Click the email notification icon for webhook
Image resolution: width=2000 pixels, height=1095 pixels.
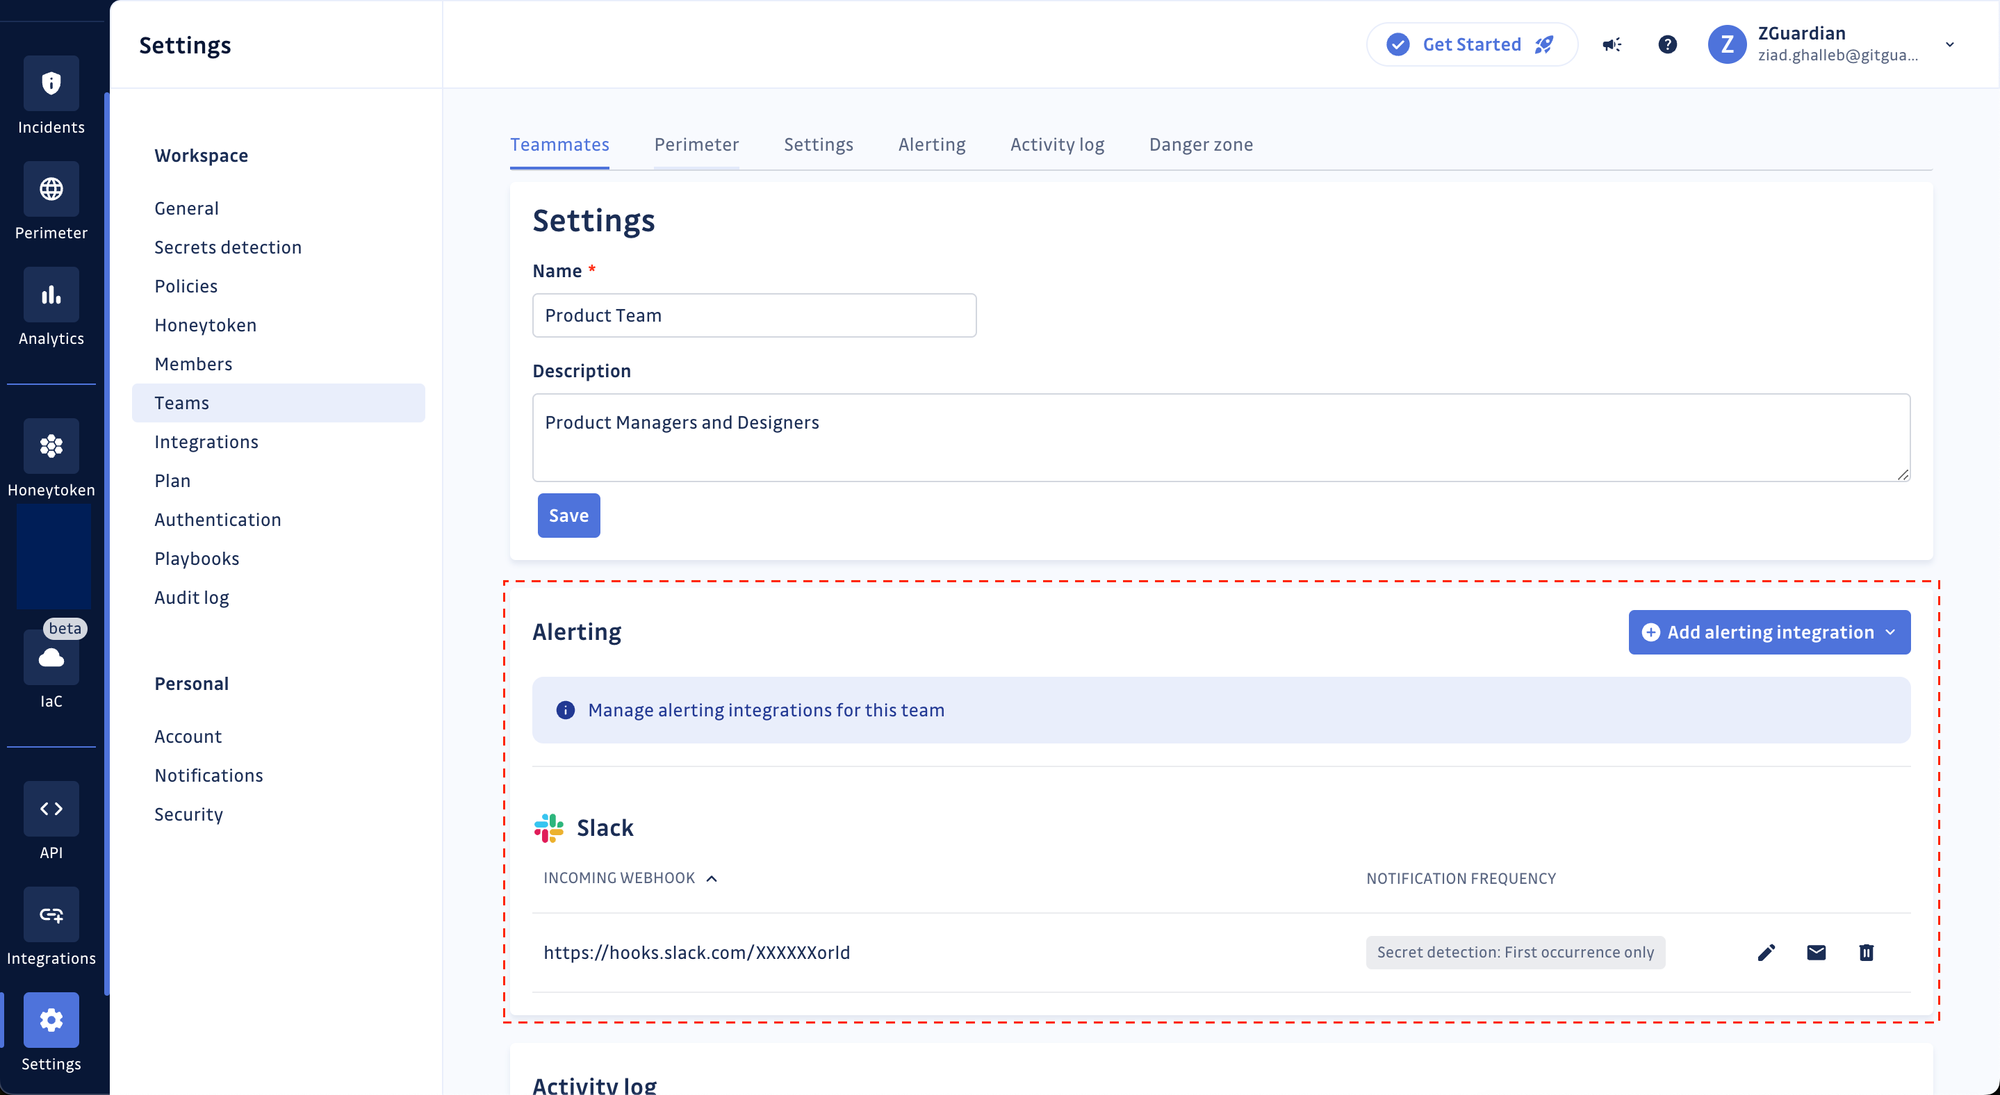1817,952
